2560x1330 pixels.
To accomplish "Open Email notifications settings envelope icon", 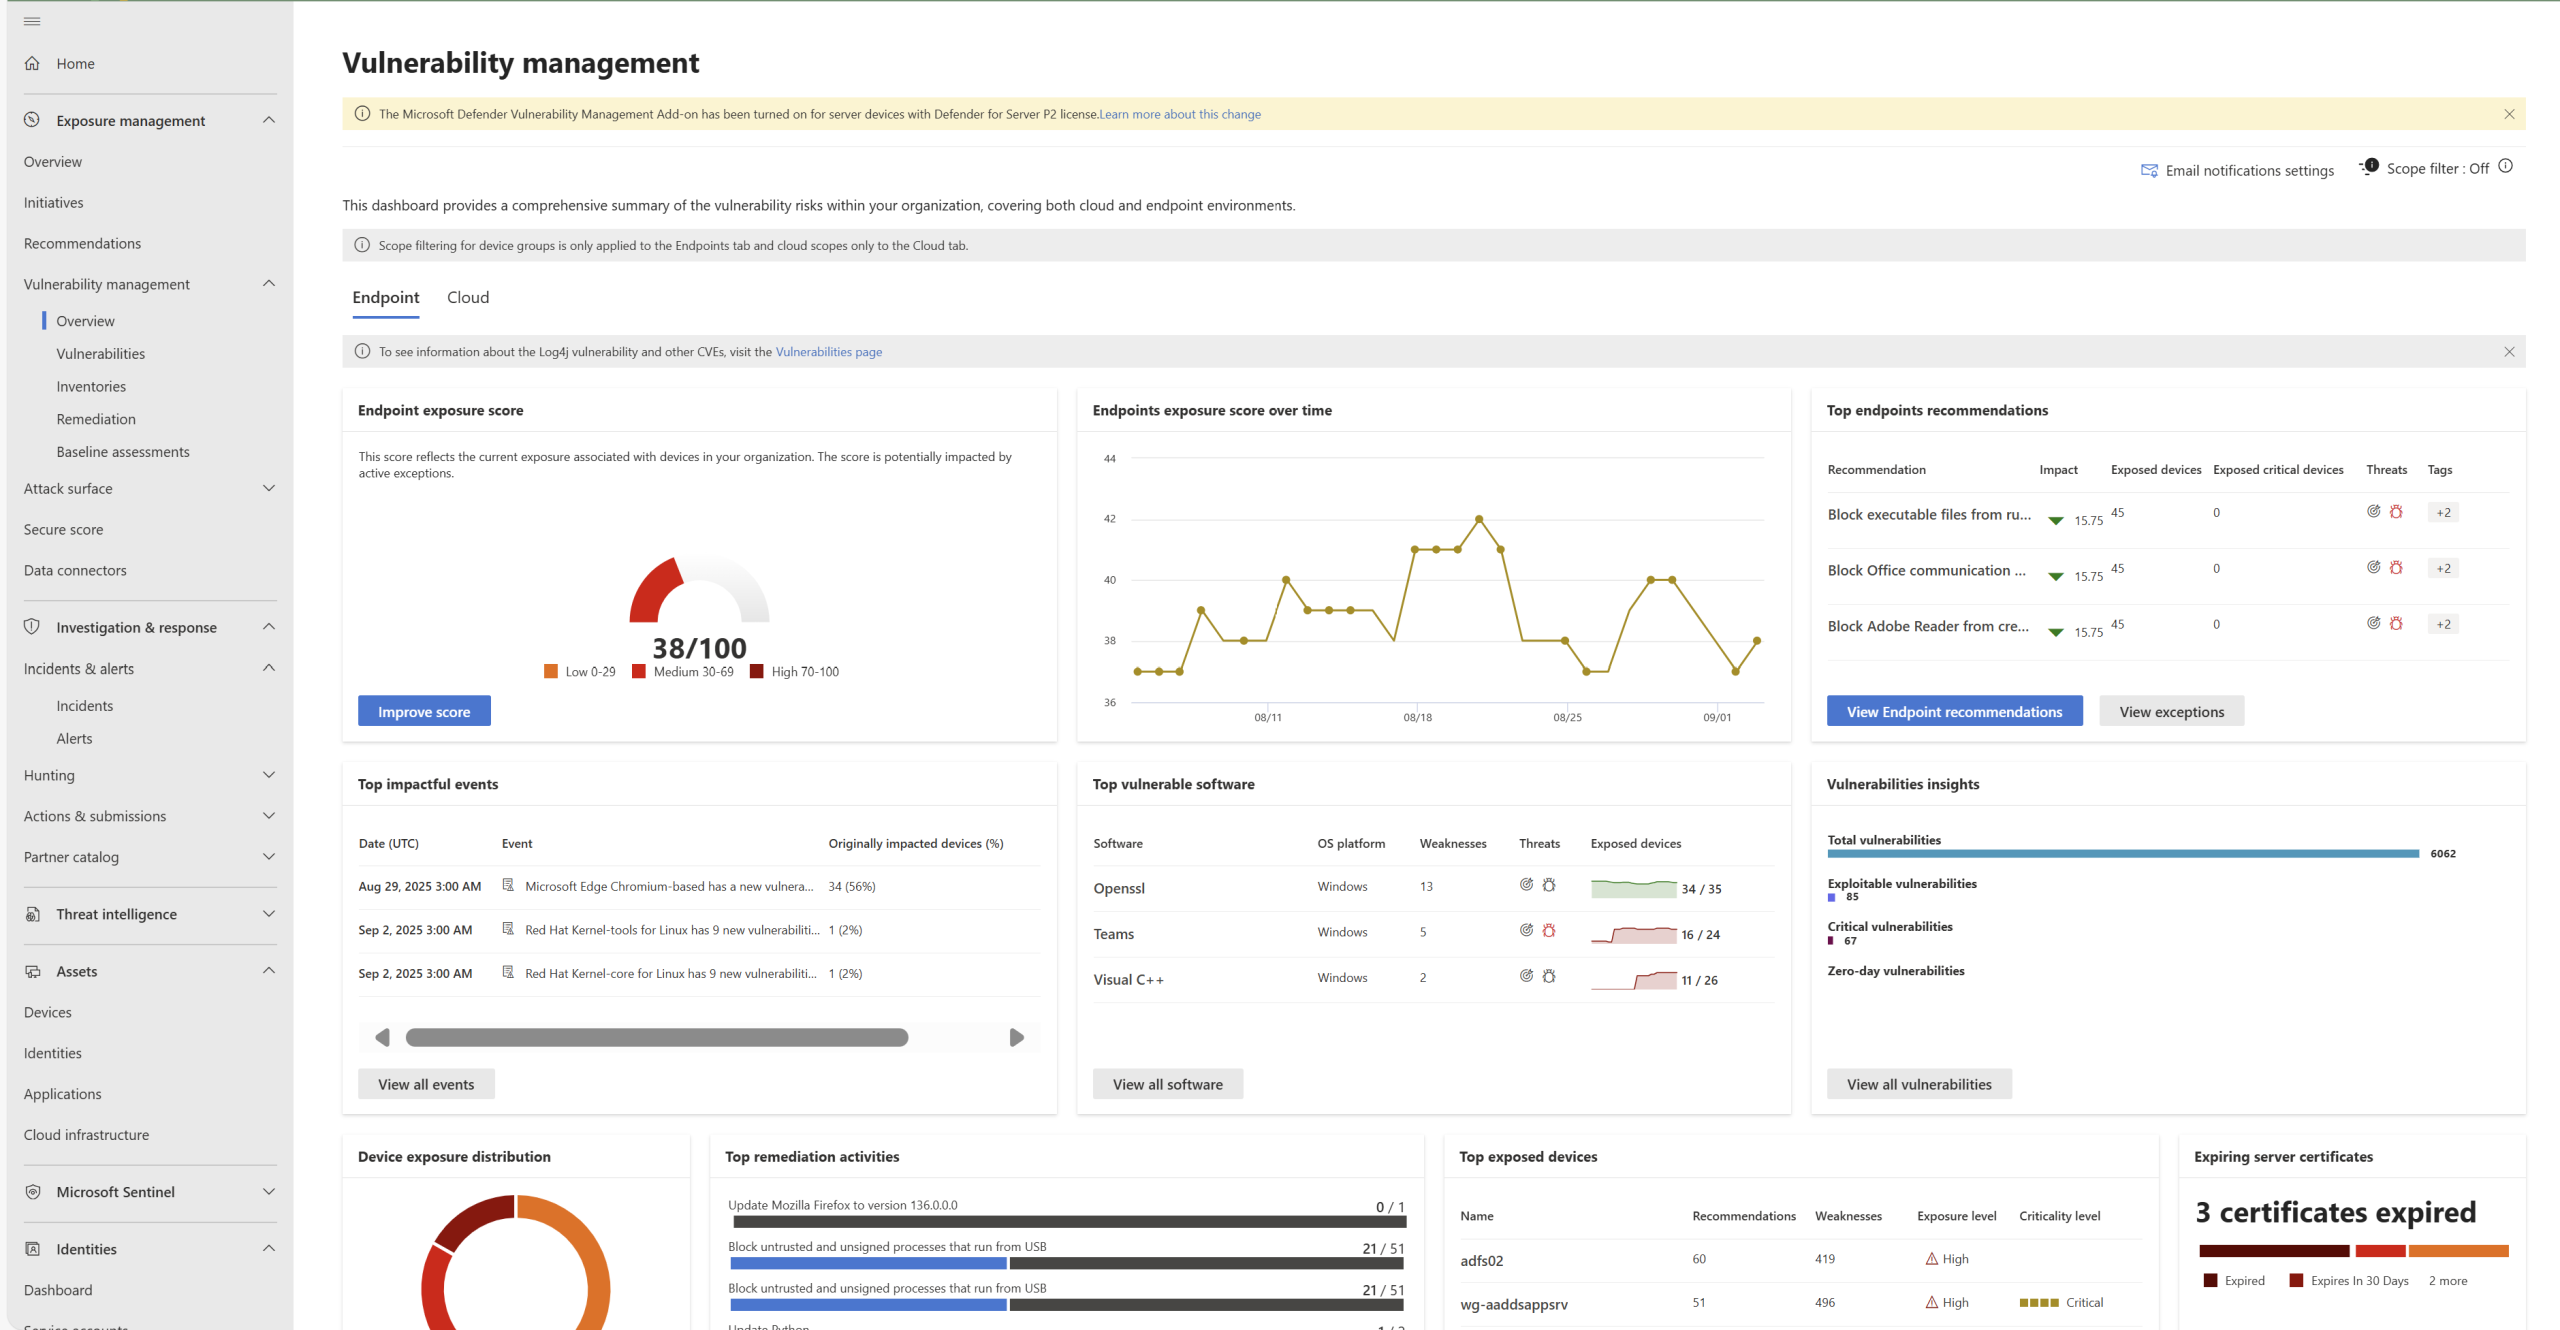I will 2148,171.
